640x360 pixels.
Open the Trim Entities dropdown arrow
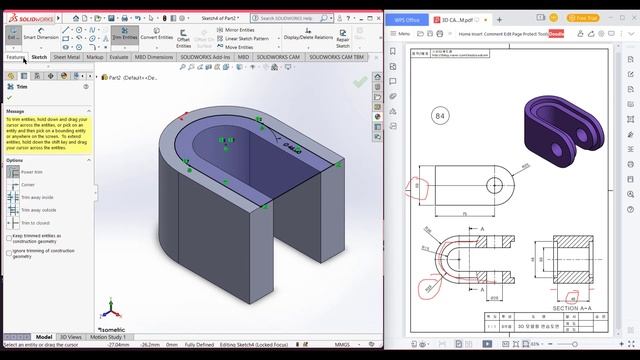(x=125, y=48)
